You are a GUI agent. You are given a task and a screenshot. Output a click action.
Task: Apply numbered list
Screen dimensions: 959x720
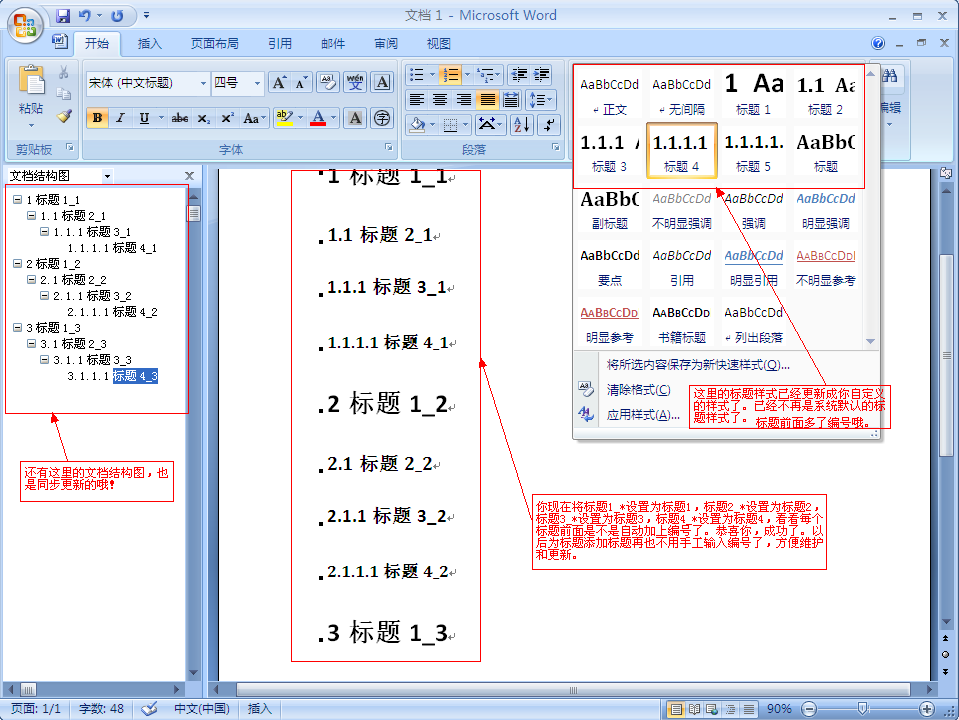tap(451, 75)
